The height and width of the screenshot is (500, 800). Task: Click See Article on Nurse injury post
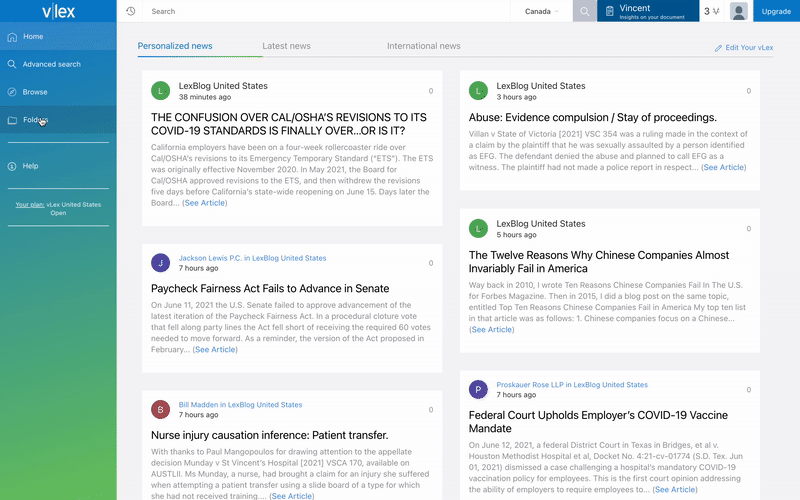click(292, 496)
